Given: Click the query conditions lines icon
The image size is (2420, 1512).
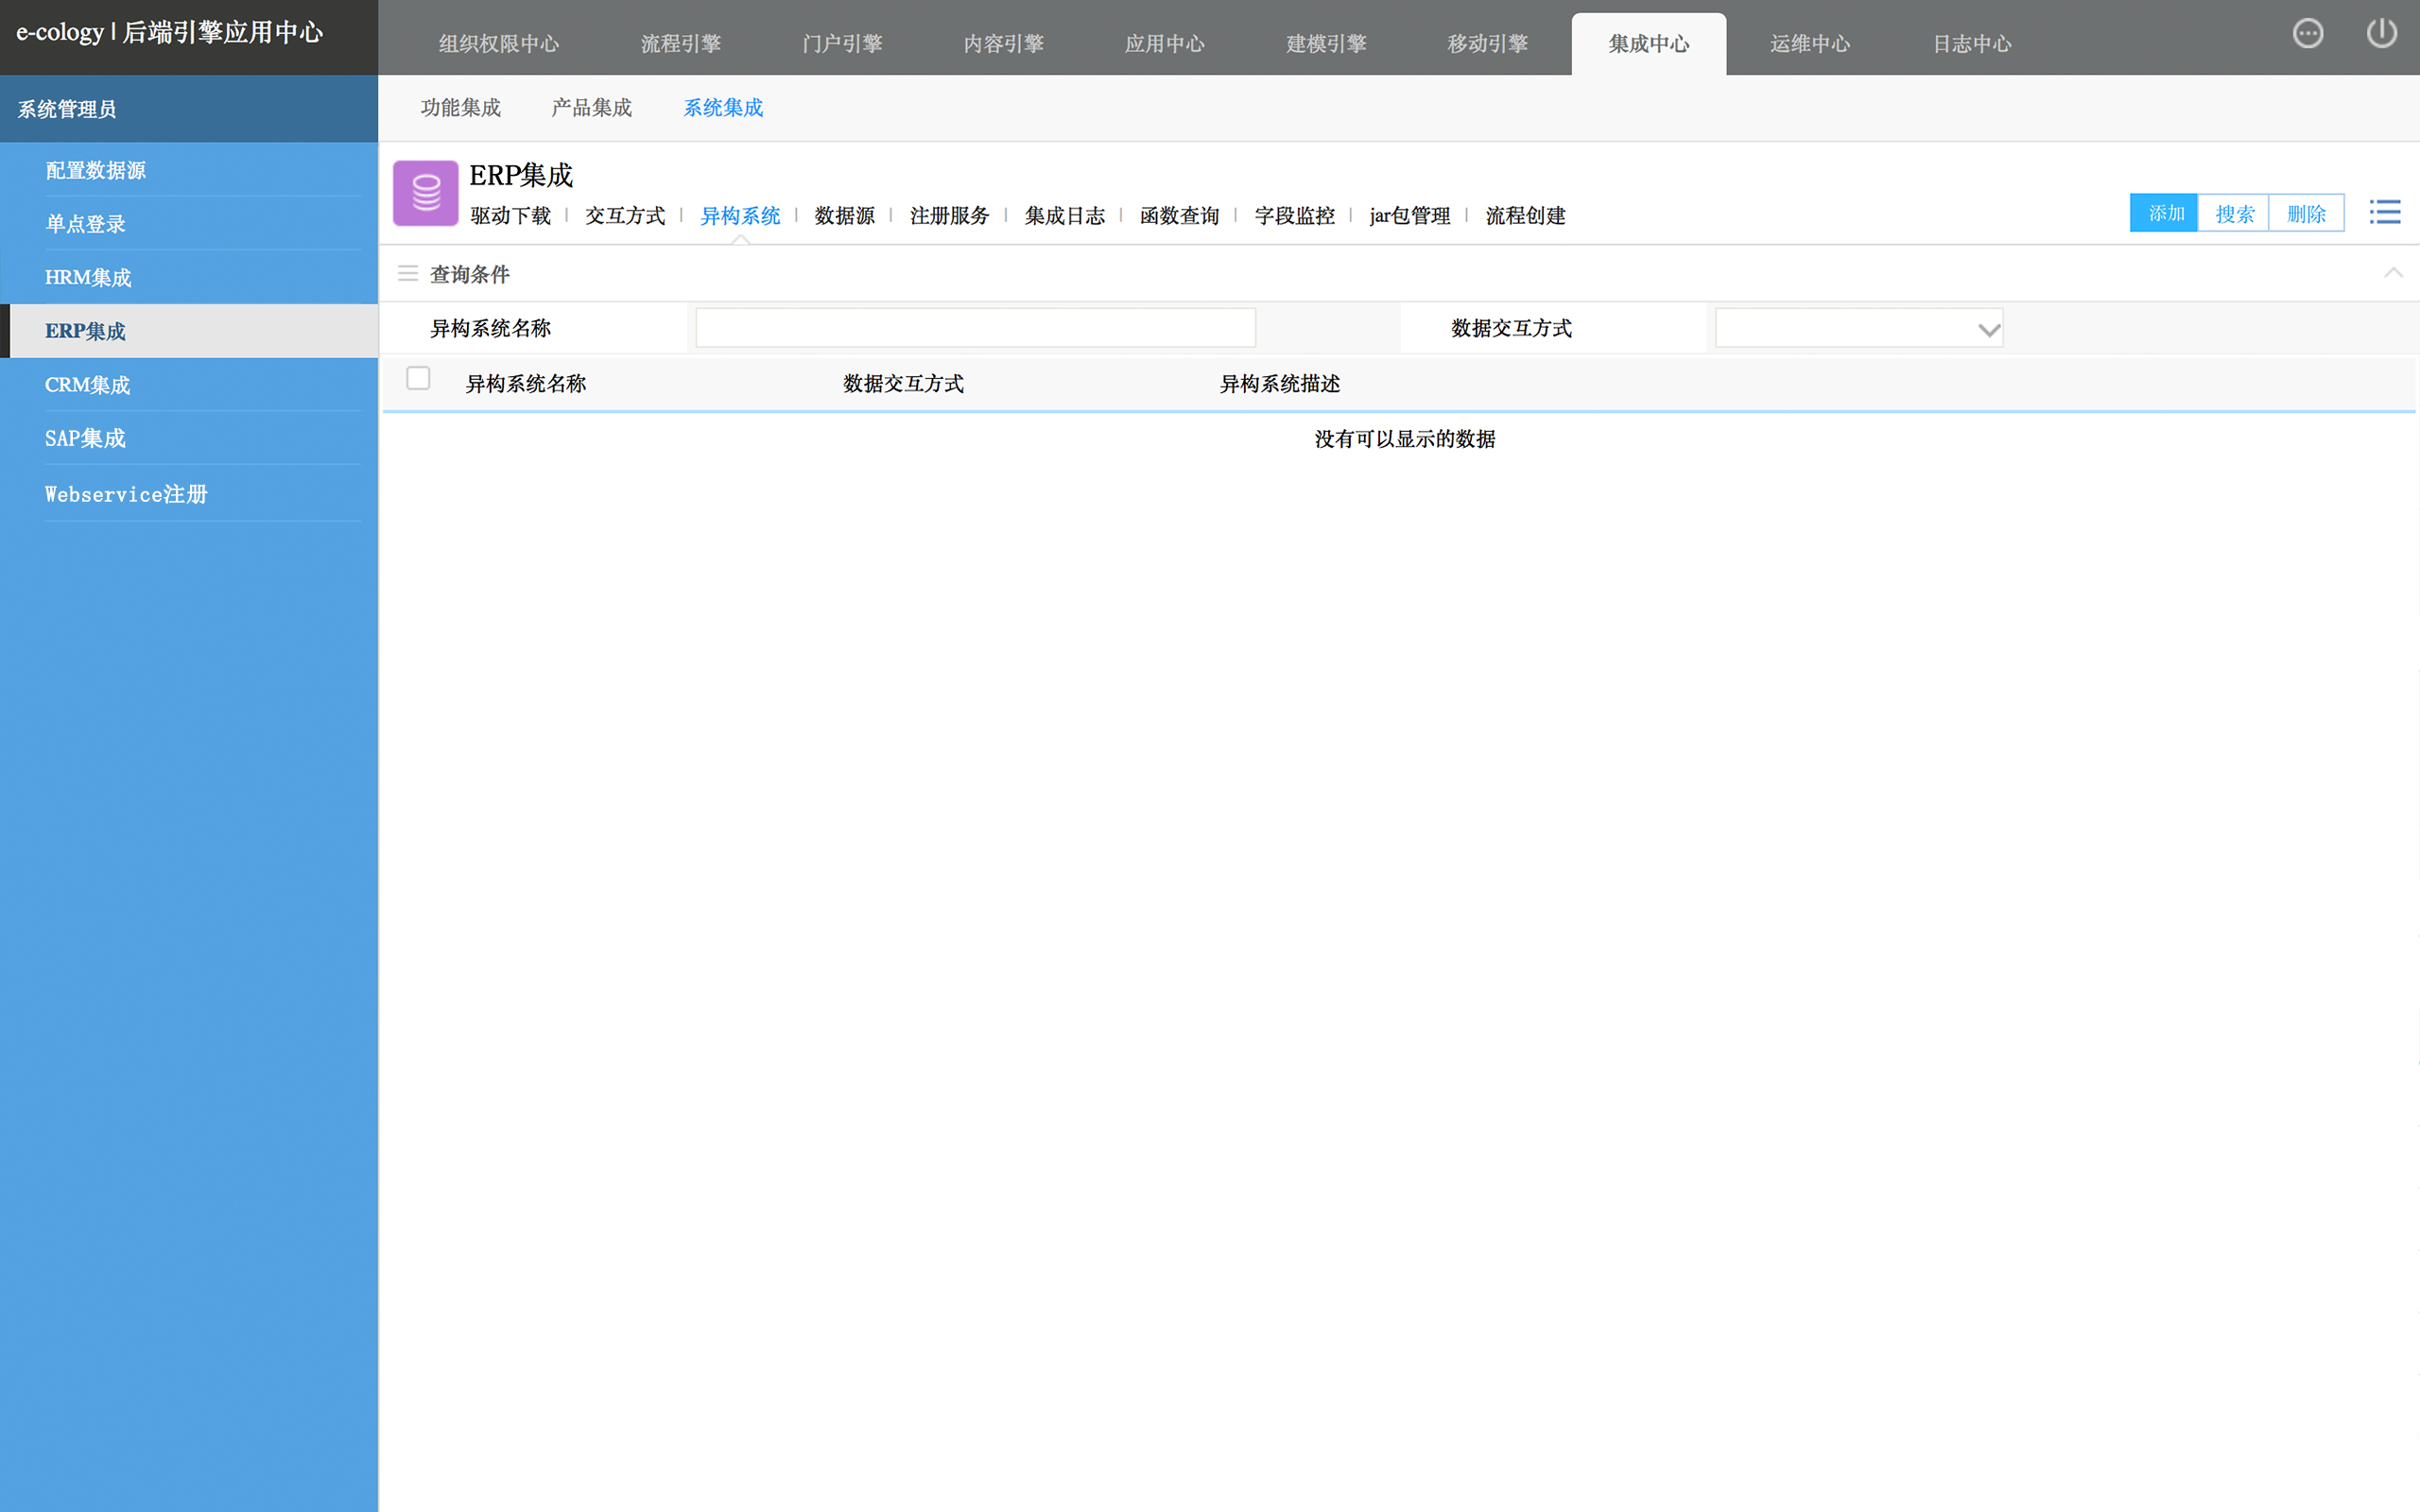Looking at the screenshot, I should (x=408, y=273).
